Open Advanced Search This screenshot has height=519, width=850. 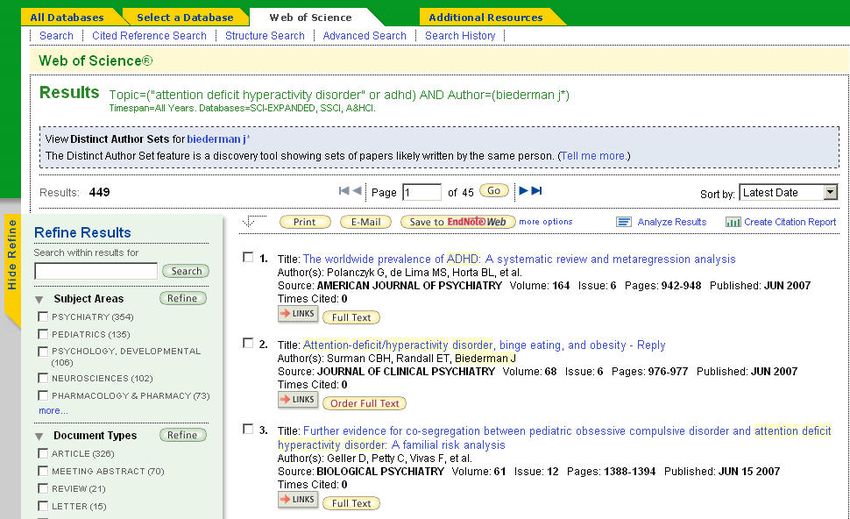pyautogui.click(x=364, y=35)
